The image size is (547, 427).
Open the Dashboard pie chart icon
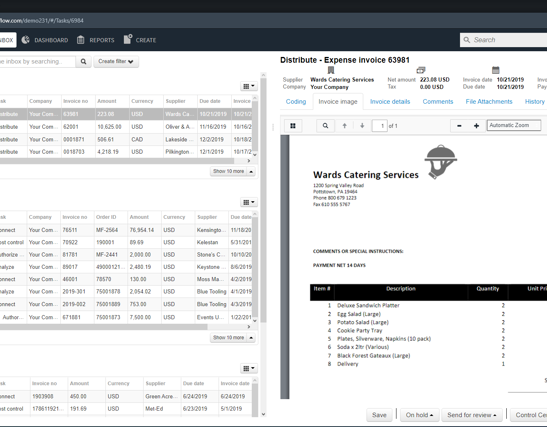(x=25, y=40)
